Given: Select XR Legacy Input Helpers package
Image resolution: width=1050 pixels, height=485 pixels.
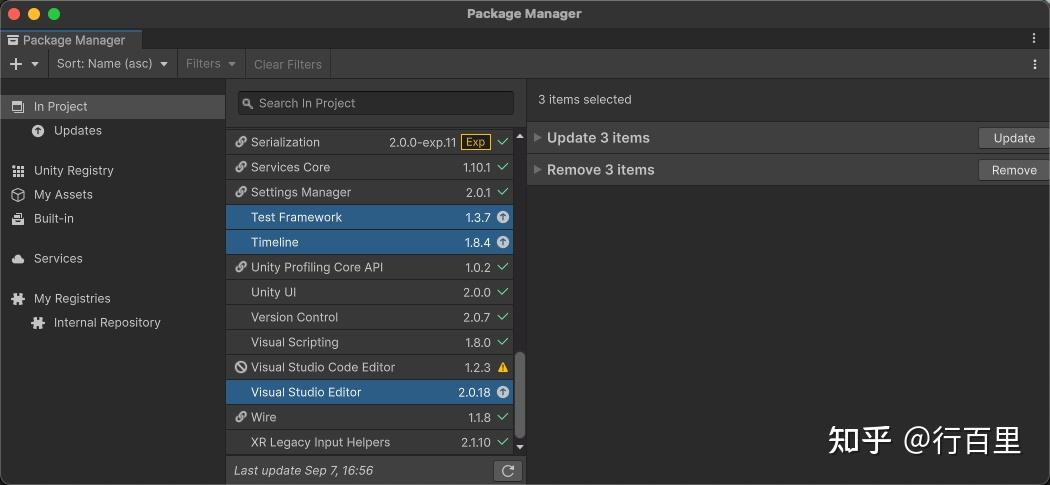Looking at the screenshot, I should tap(370, 442).
